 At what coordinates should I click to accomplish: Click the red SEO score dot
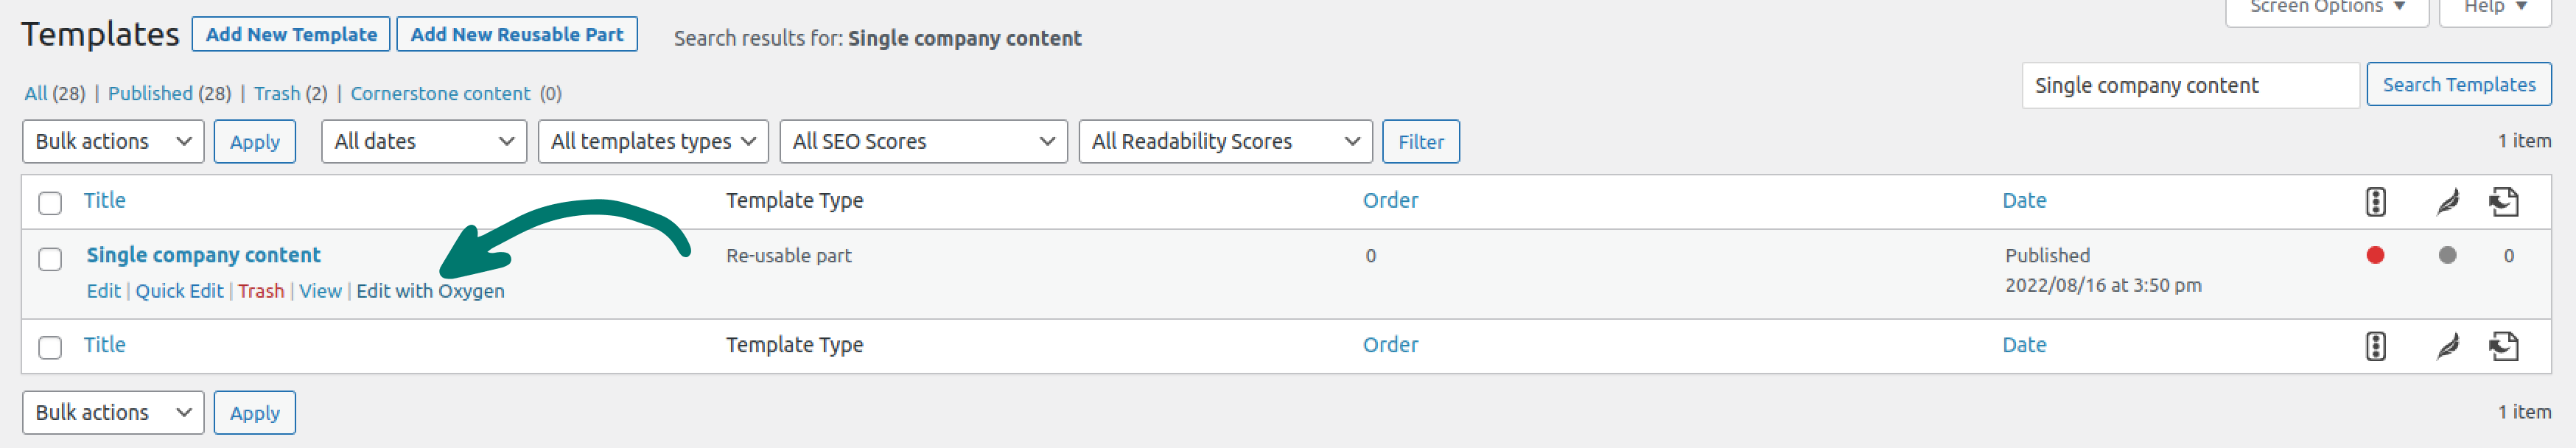pyautogui.click(x=2375, y=255)
